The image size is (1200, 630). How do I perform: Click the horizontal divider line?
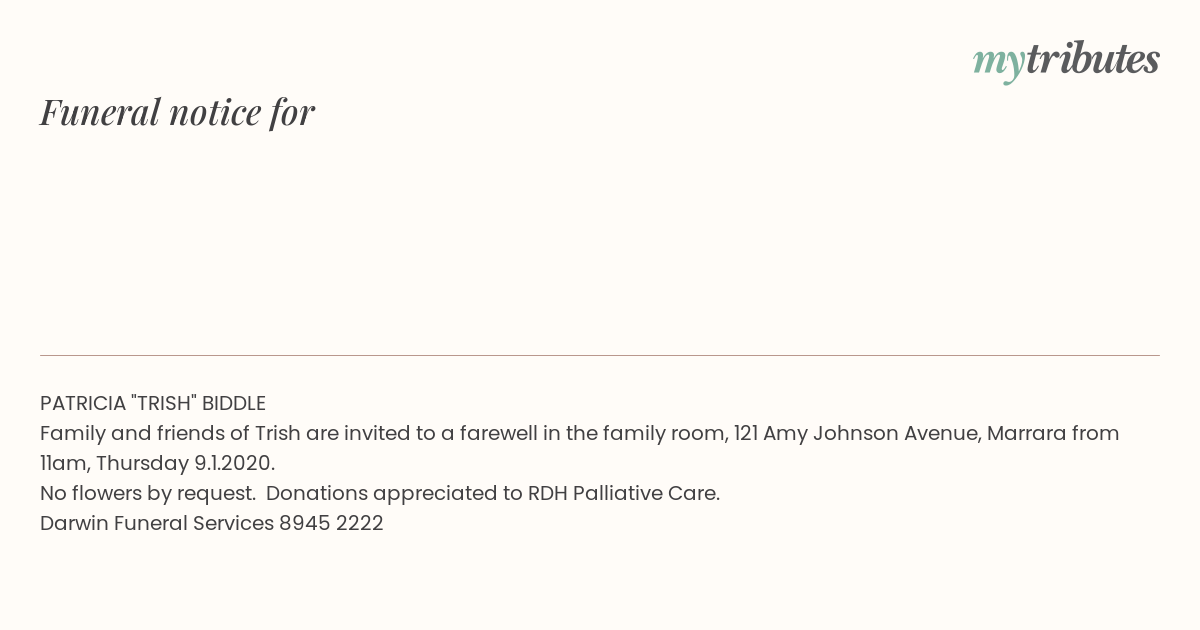point(600,355)
